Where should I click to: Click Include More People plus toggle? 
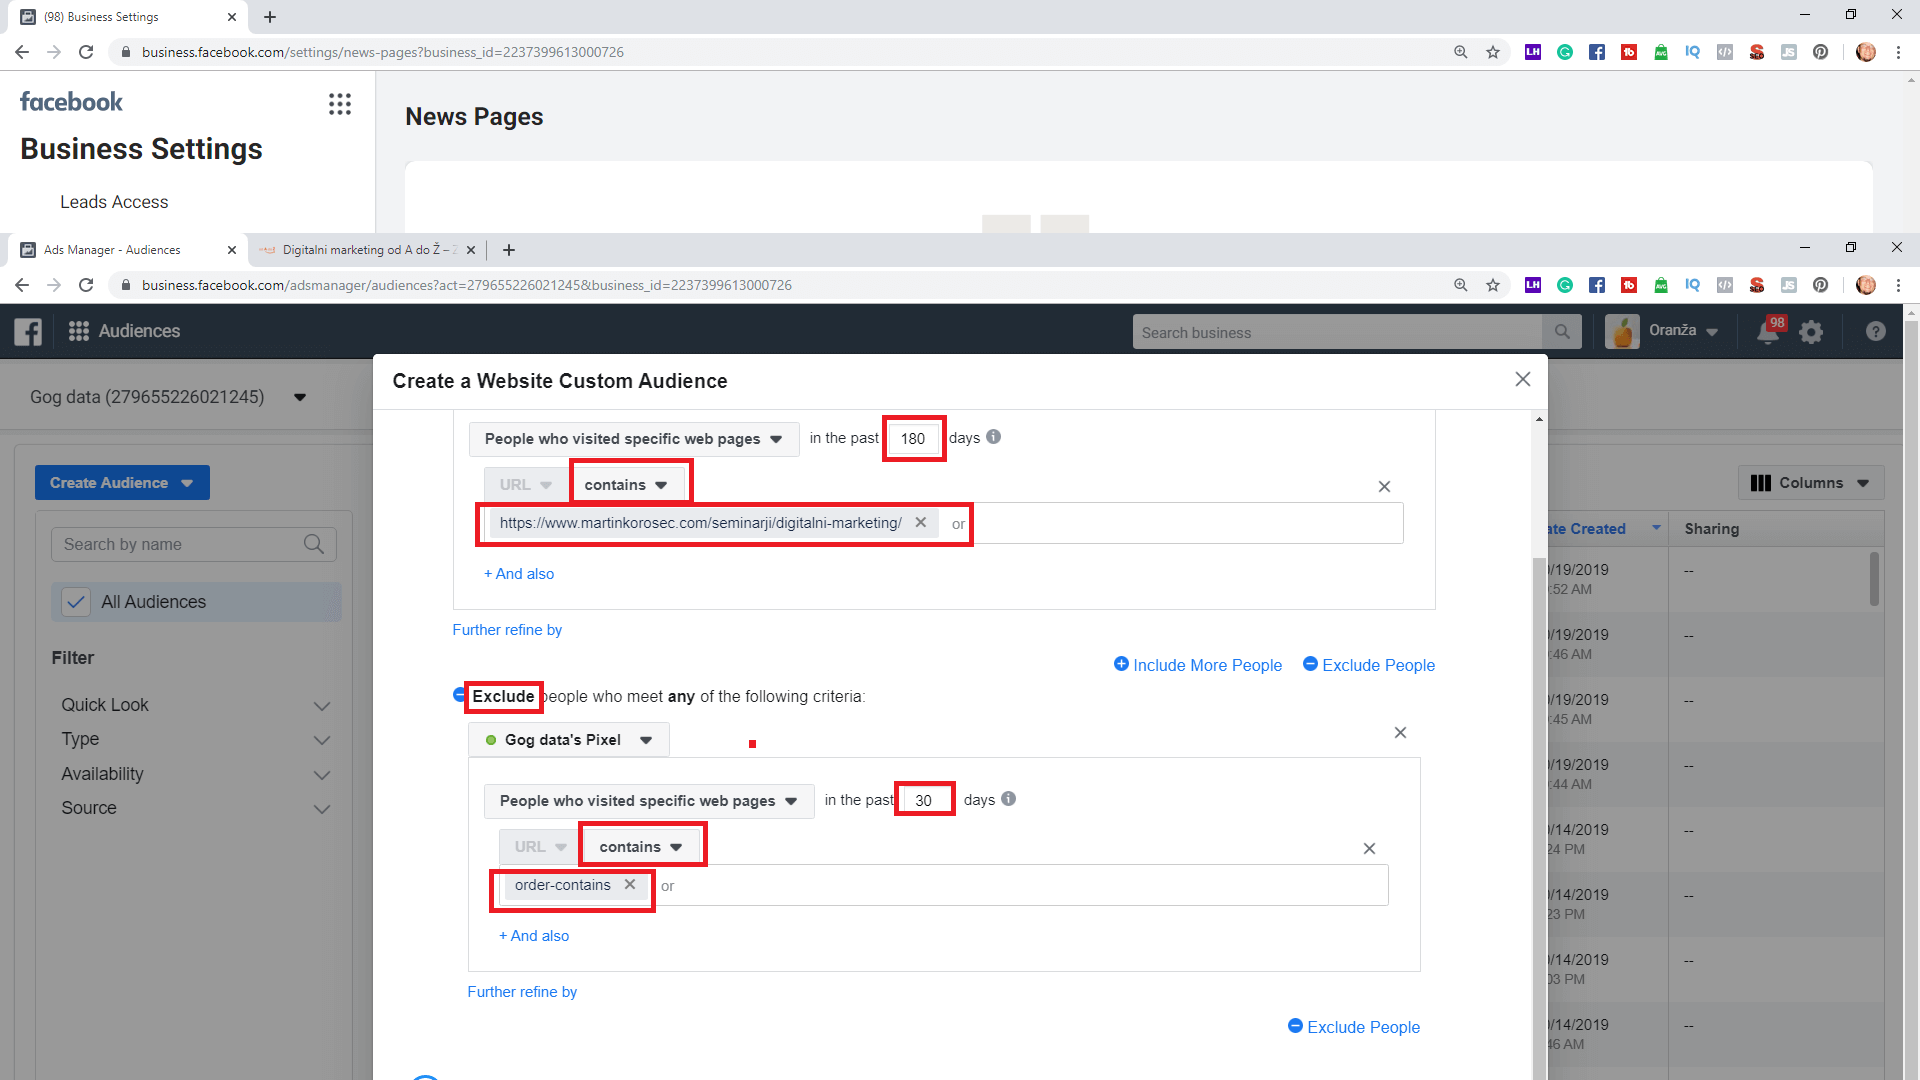pos(1121,665)
